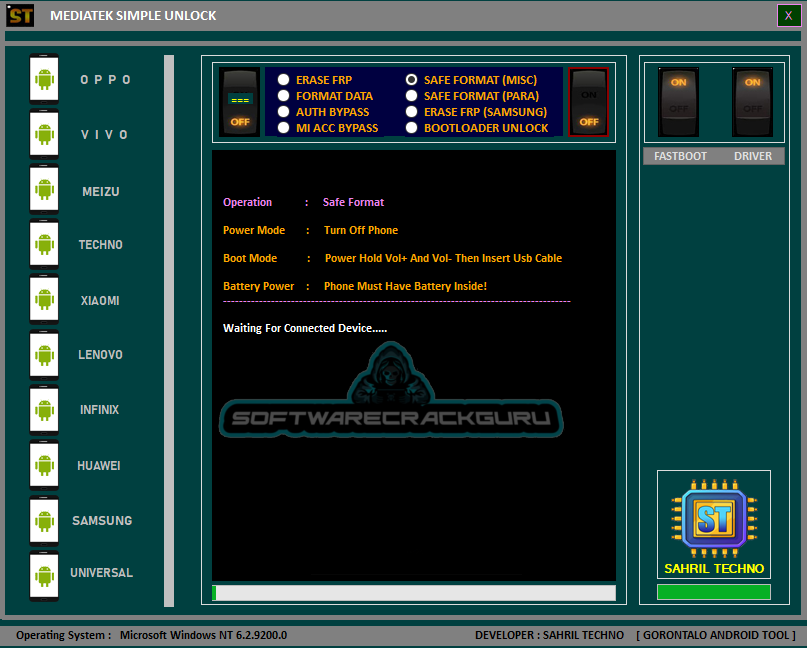The width and height of the screenshot is (807, 648).
Task: Click the brand list vertical scrollbar
Action: (x=169, y=331)
